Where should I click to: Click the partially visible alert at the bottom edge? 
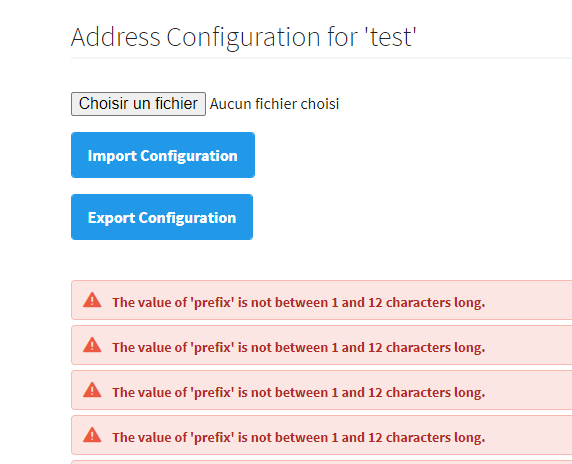(321, 462)
